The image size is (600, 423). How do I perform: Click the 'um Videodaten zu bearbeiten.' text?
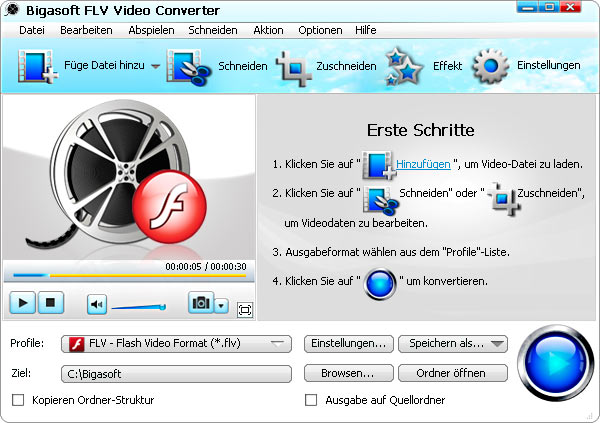click(x=356, y=223)
